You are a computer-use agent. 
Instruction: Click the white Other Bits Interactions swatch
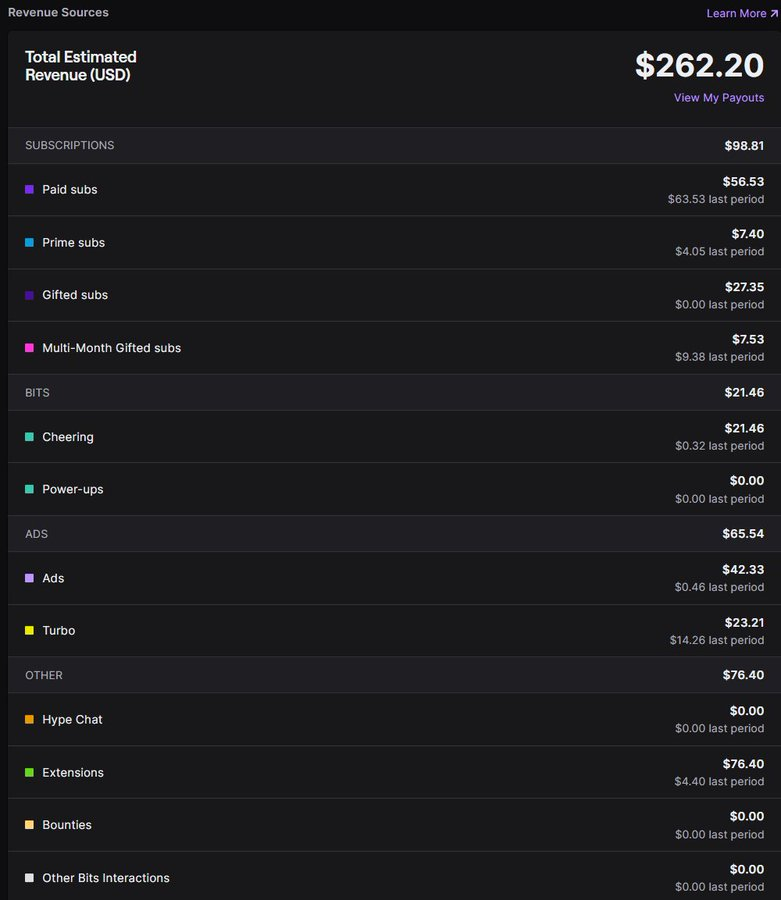[29, 878]
